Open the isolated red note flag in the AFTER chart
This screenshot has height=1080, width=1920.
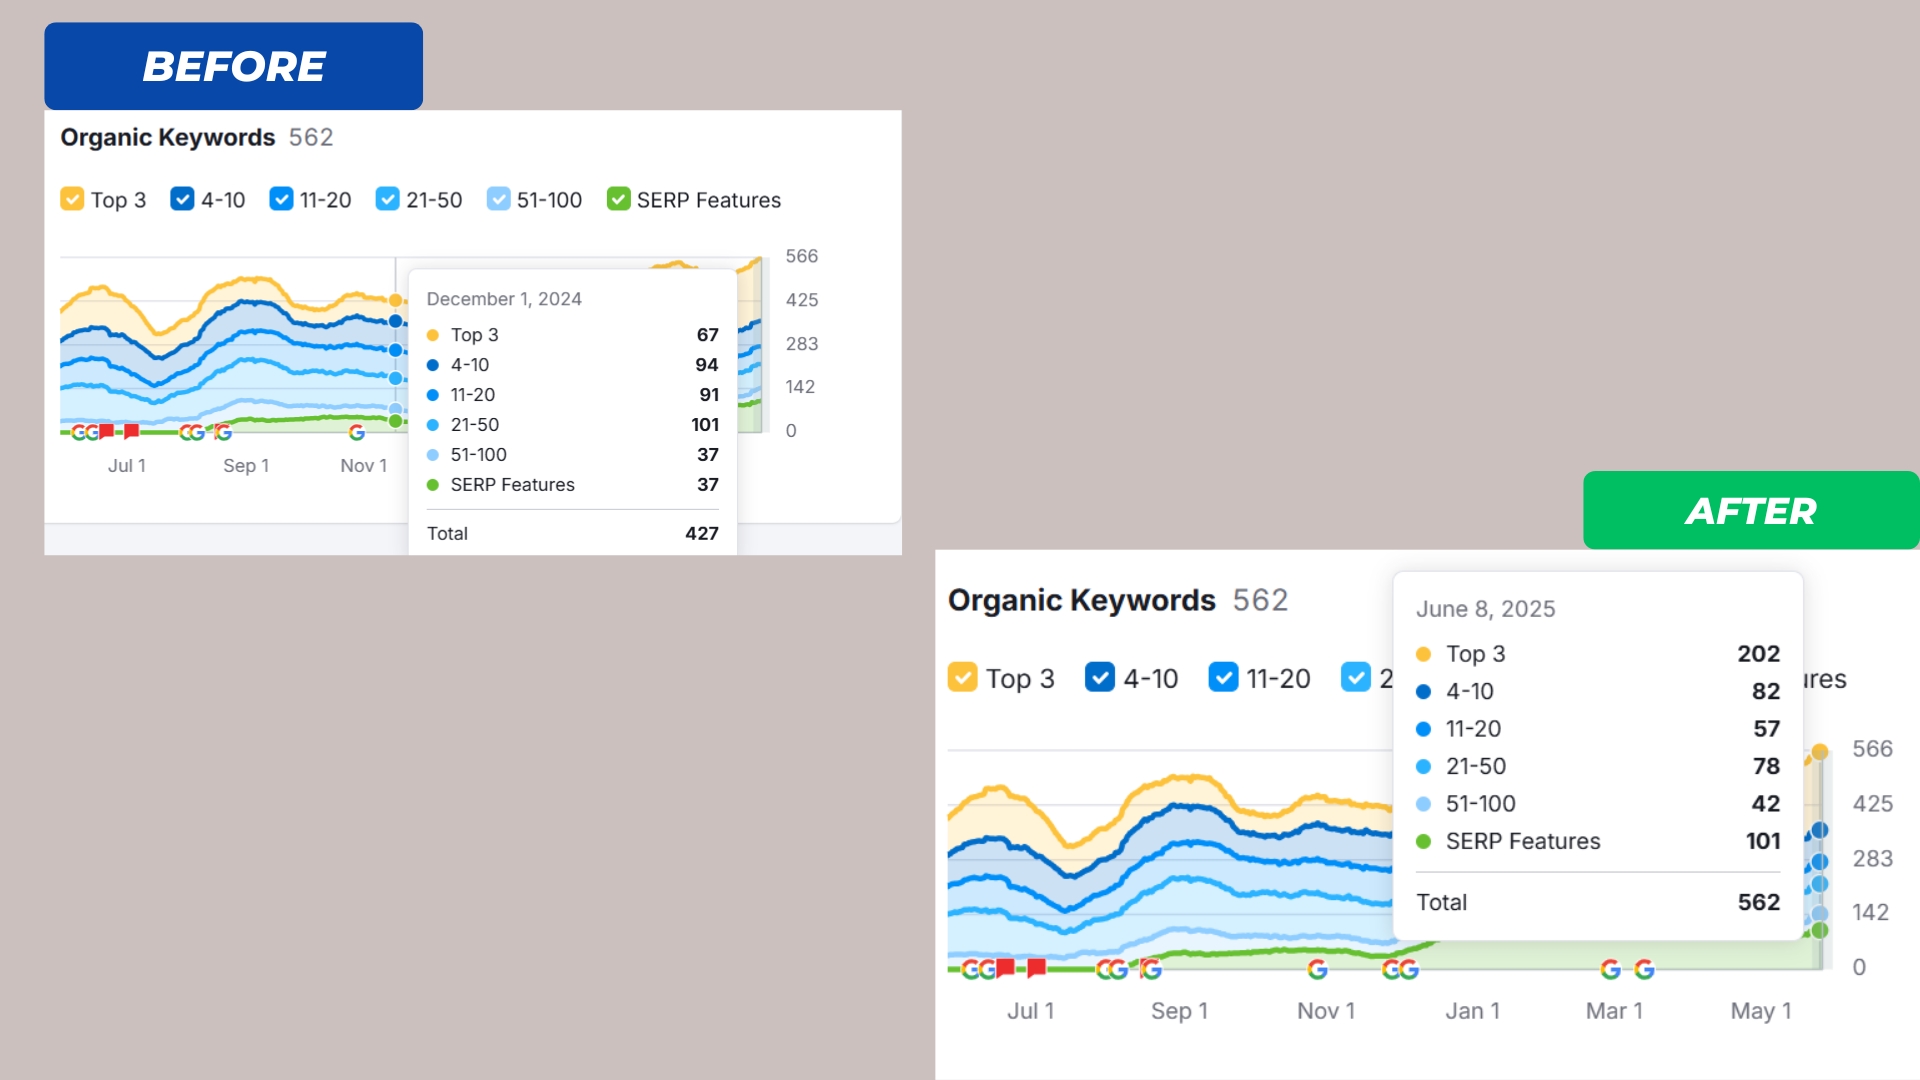(x=1037, y=967)
